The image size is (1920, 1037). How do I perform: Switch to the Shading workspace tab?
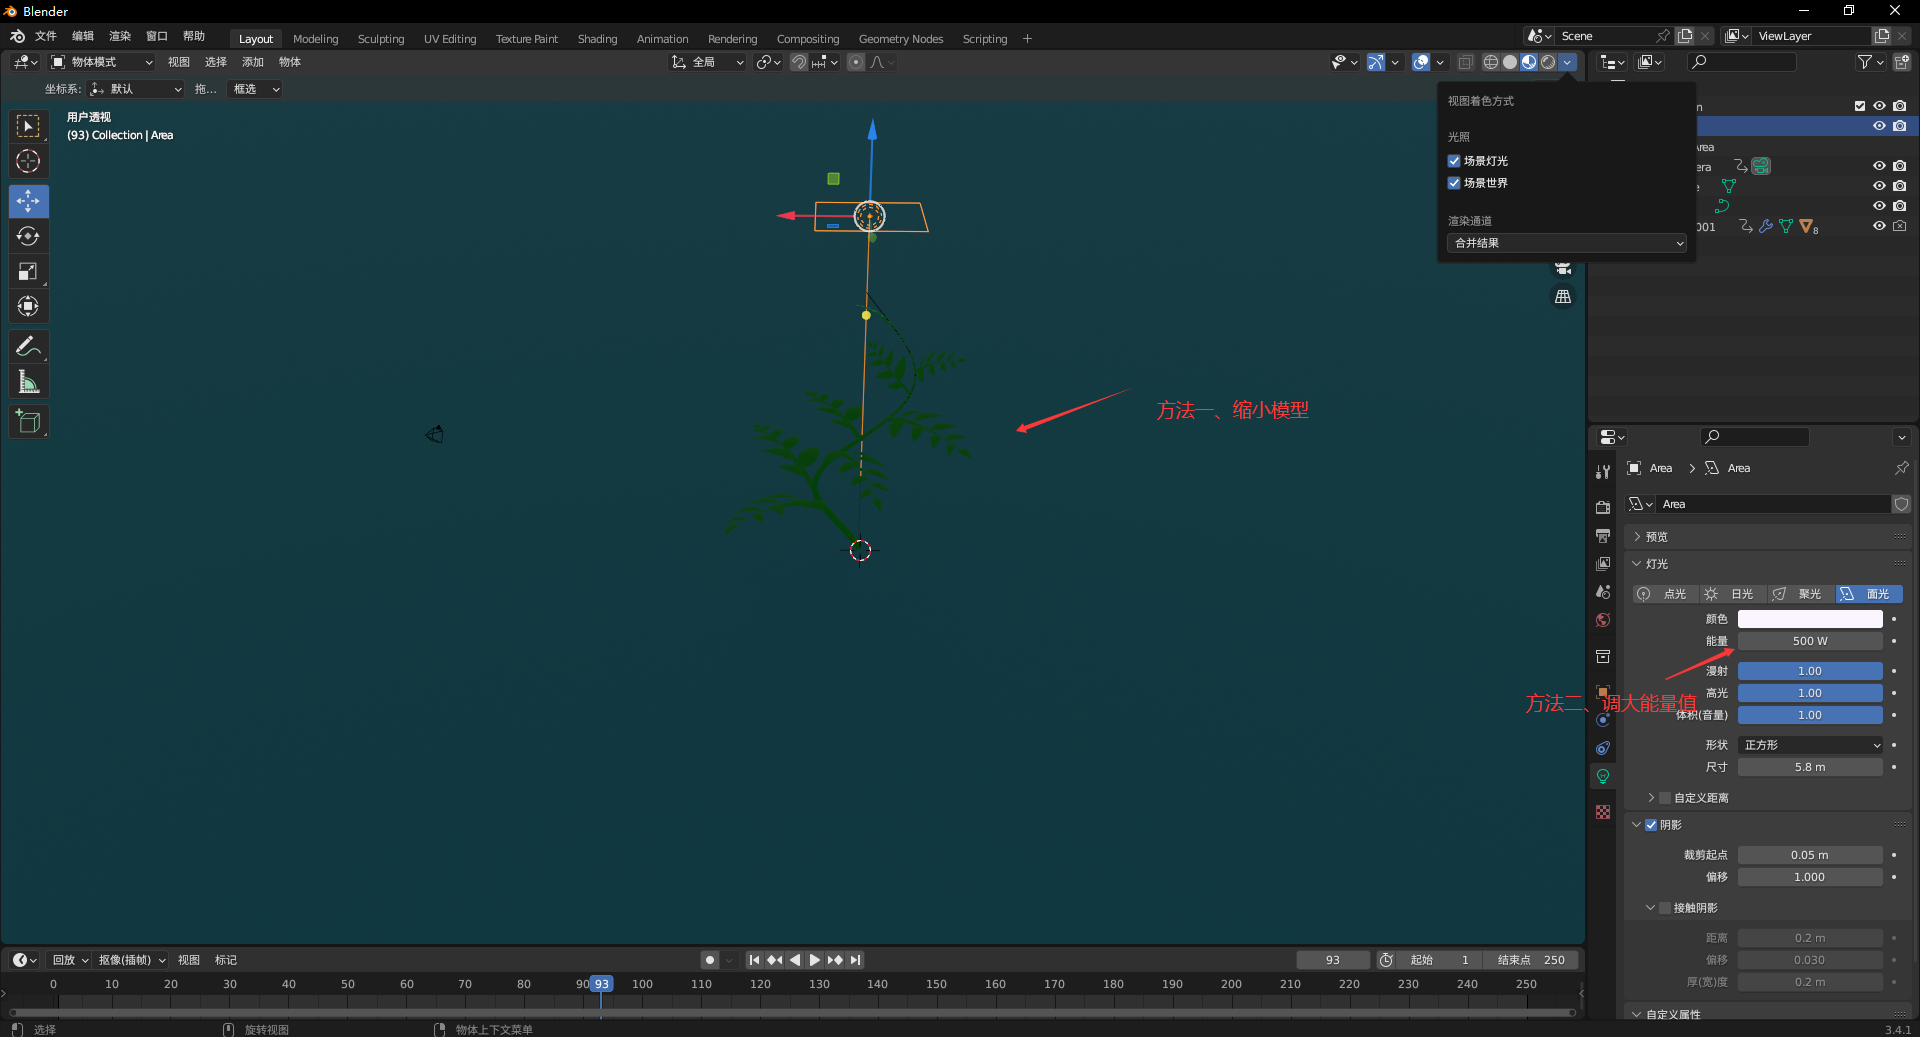pyautogui.click(x=597, y=39)
